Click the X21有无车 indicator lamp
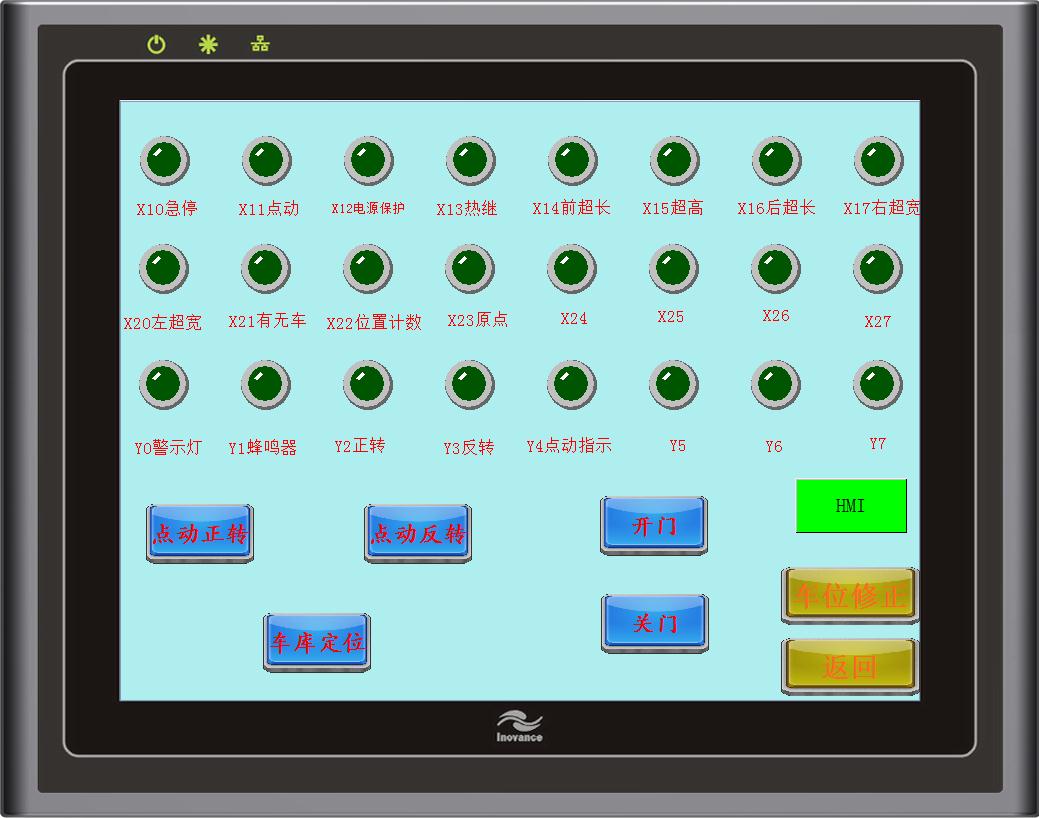The width and height of the screenshot is (1039, 818). 266,269
